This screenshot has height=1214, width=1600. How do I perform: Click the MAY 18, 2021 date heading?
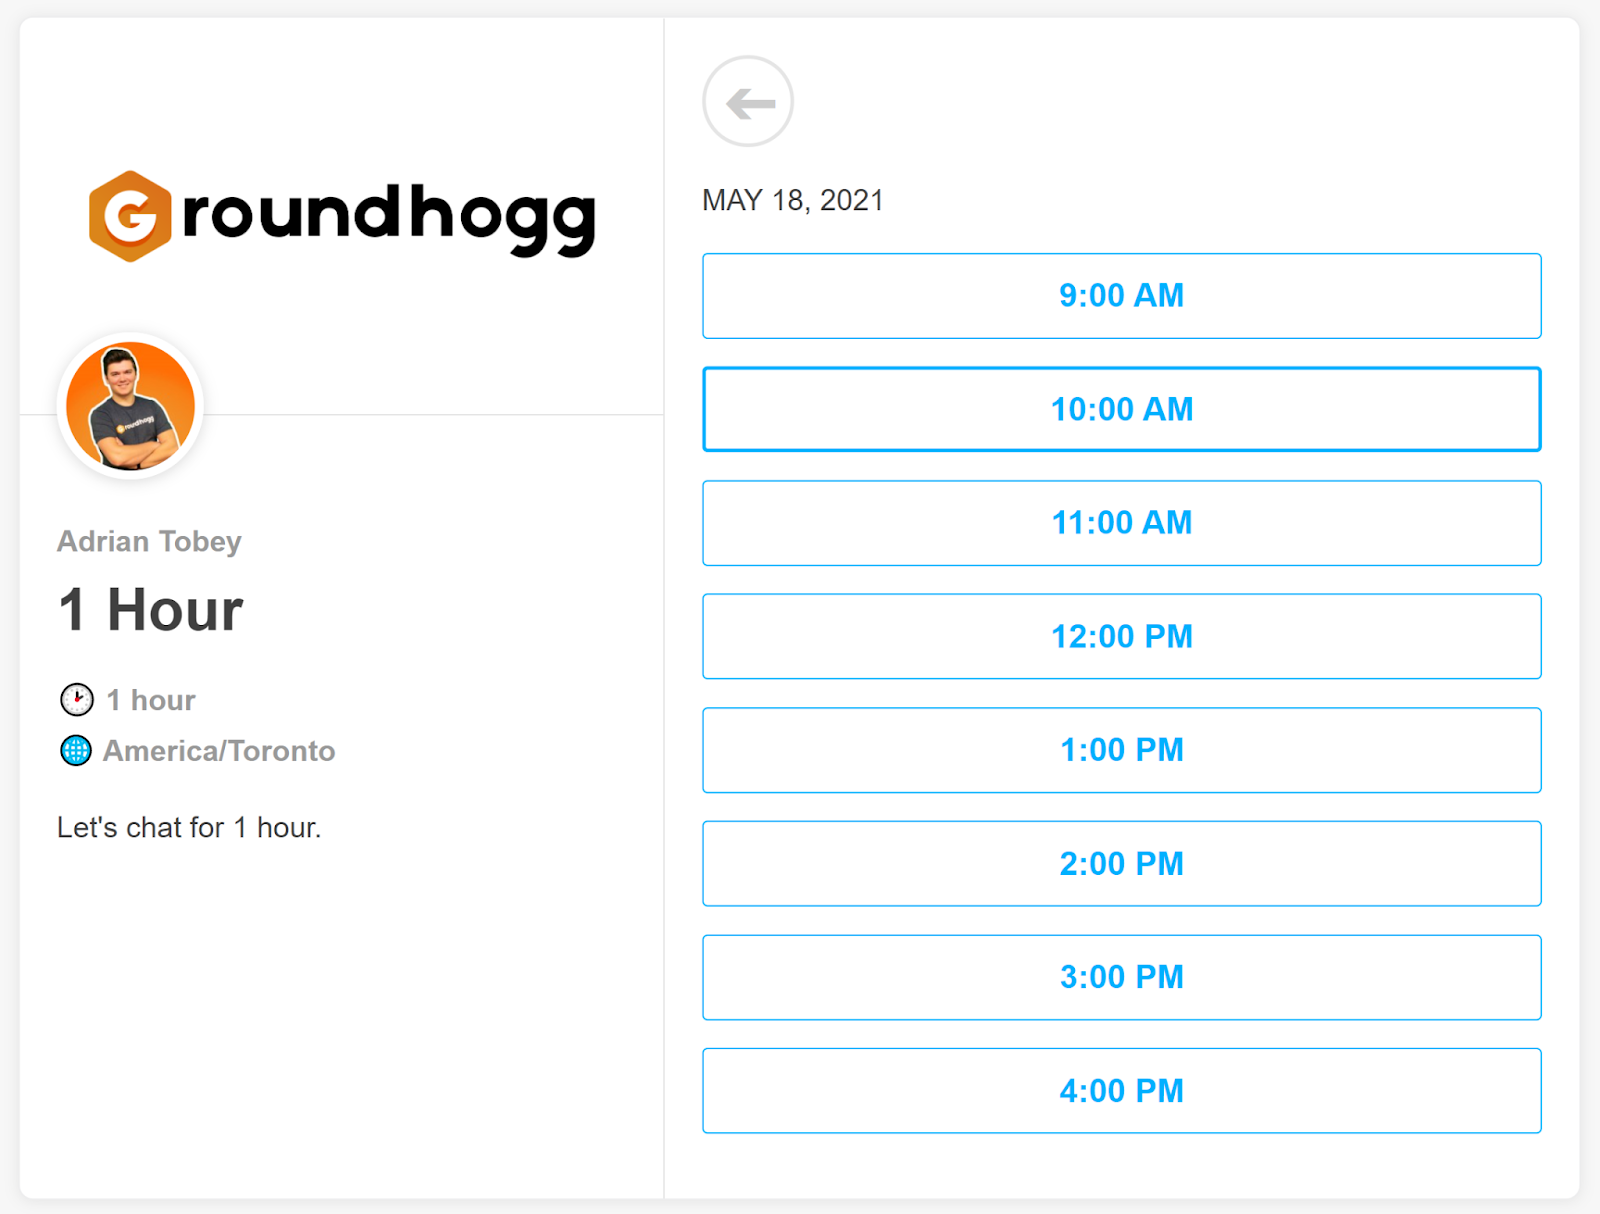pyautogui.click(x=793, y=200)
